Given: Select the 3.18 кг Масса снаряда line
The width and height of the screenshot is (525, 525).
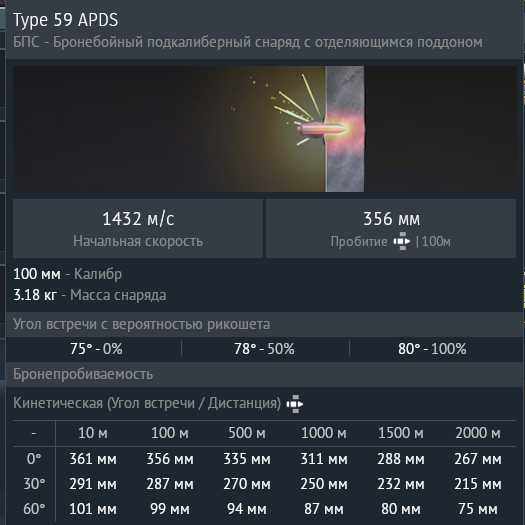Looking at the screenshot, I should tap(90, 295).
